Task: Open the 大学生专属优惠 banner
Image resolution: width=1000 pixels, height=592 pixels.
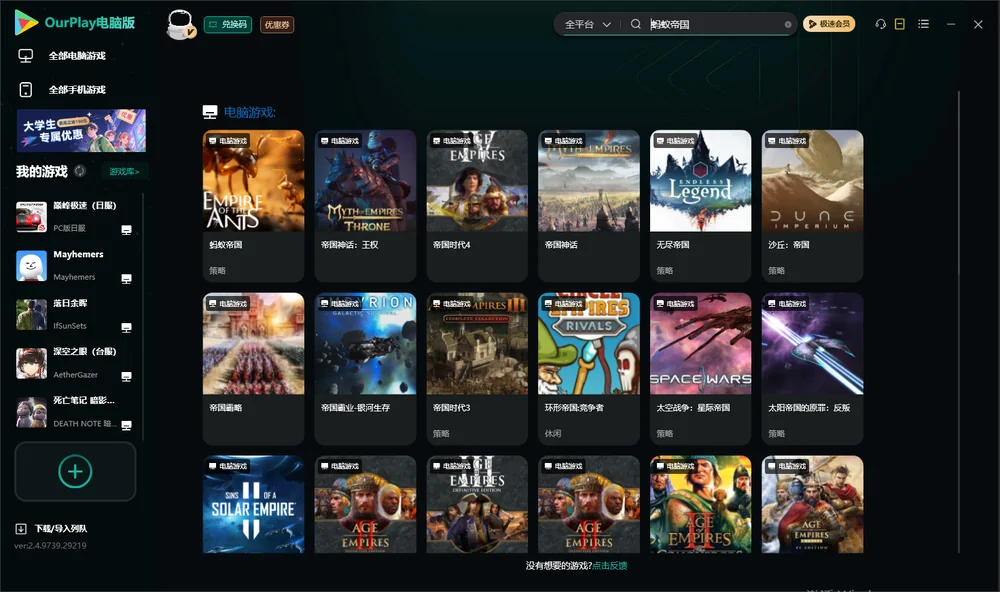Action: point(81,131)
